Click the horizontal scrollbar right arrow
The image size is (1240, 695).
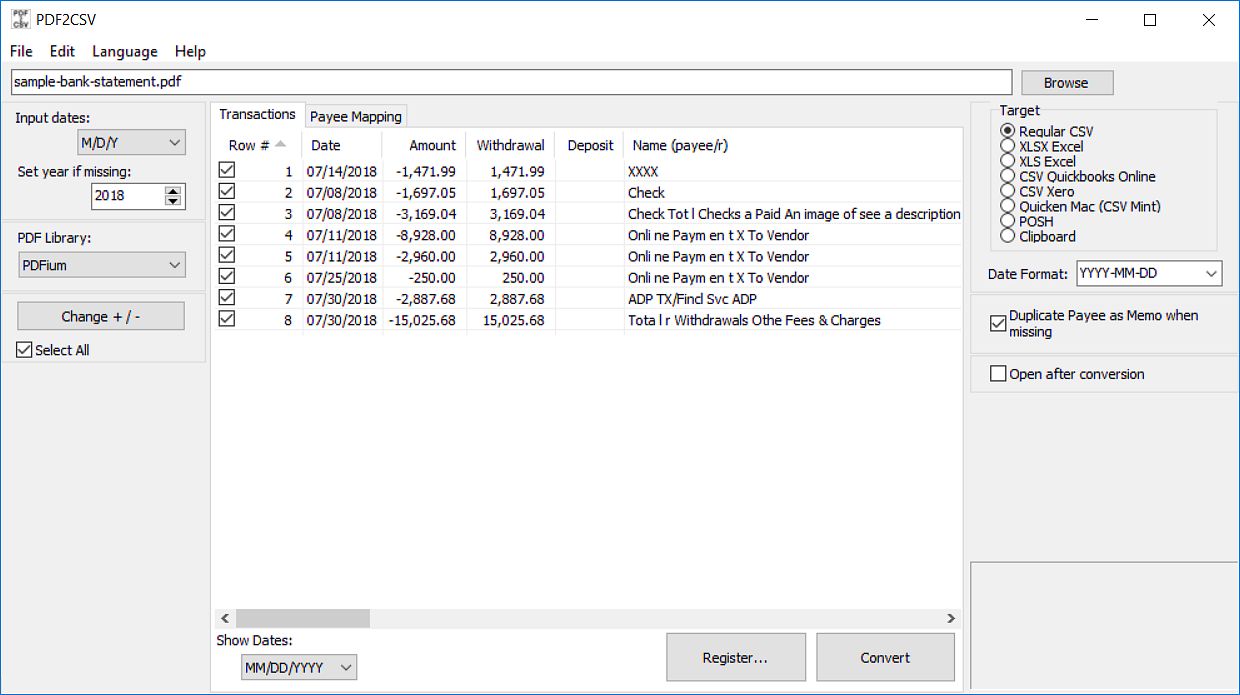point(952,619)
